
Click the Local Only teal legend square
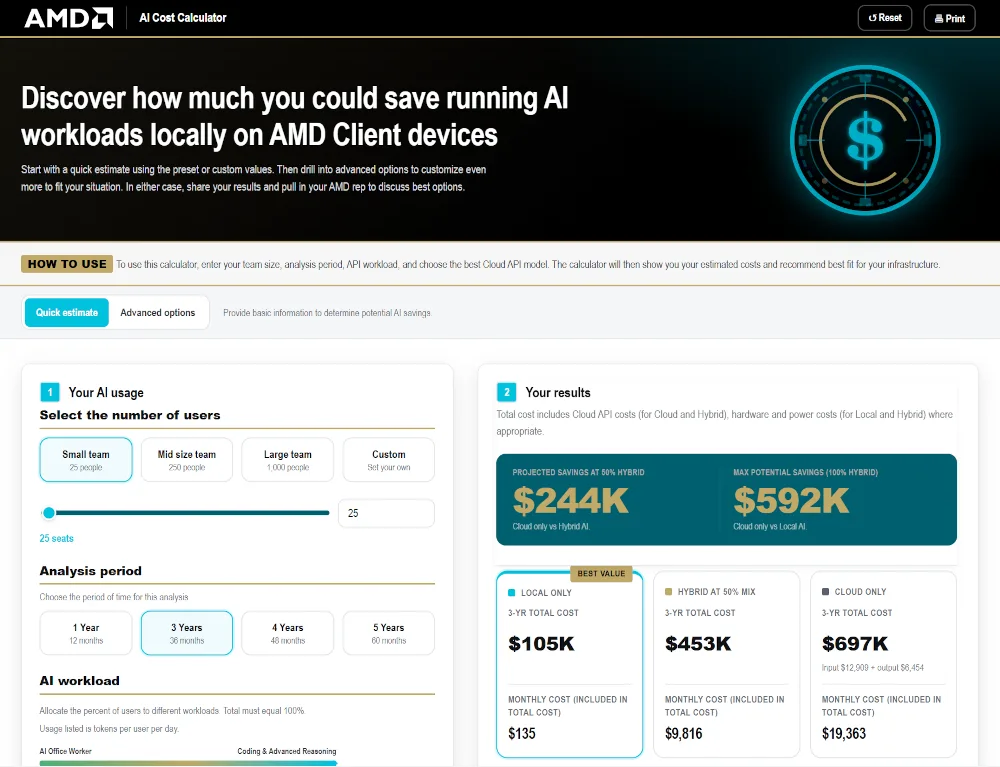point(511,593)
